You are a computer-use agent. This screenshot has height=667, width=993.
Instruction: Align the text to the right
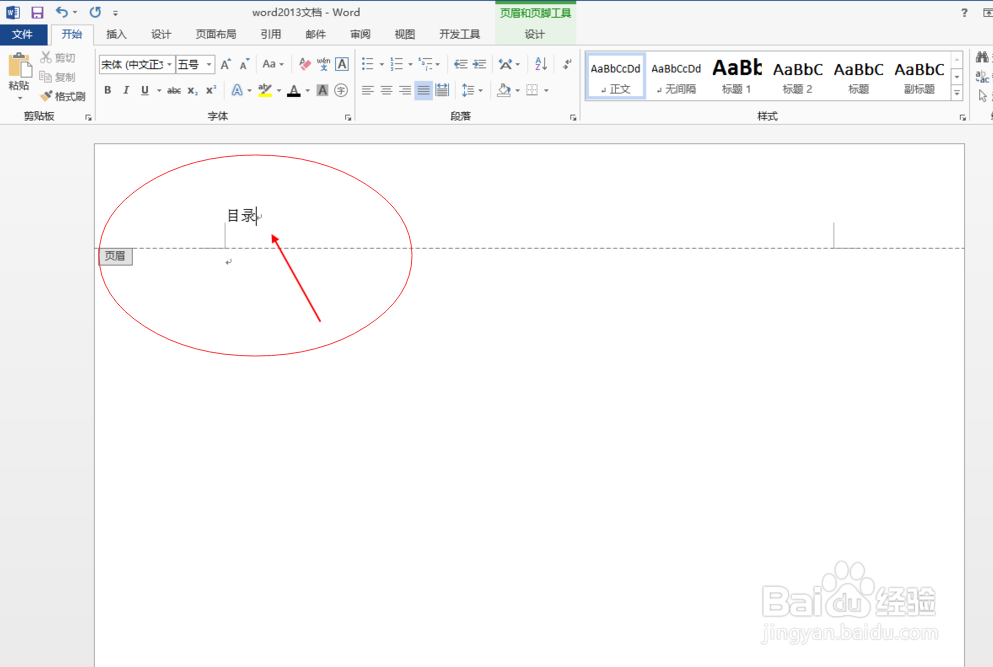405,91
